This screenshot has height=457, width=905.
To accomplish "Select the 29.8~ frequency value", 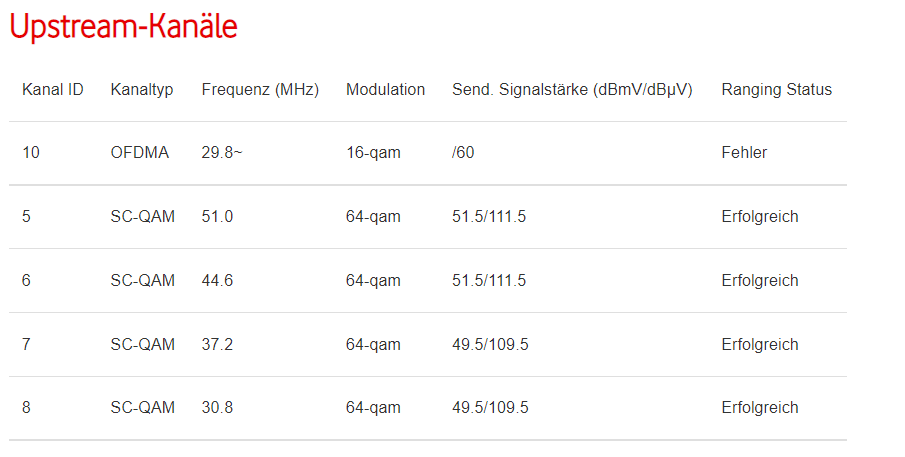I will coord(222,153).
